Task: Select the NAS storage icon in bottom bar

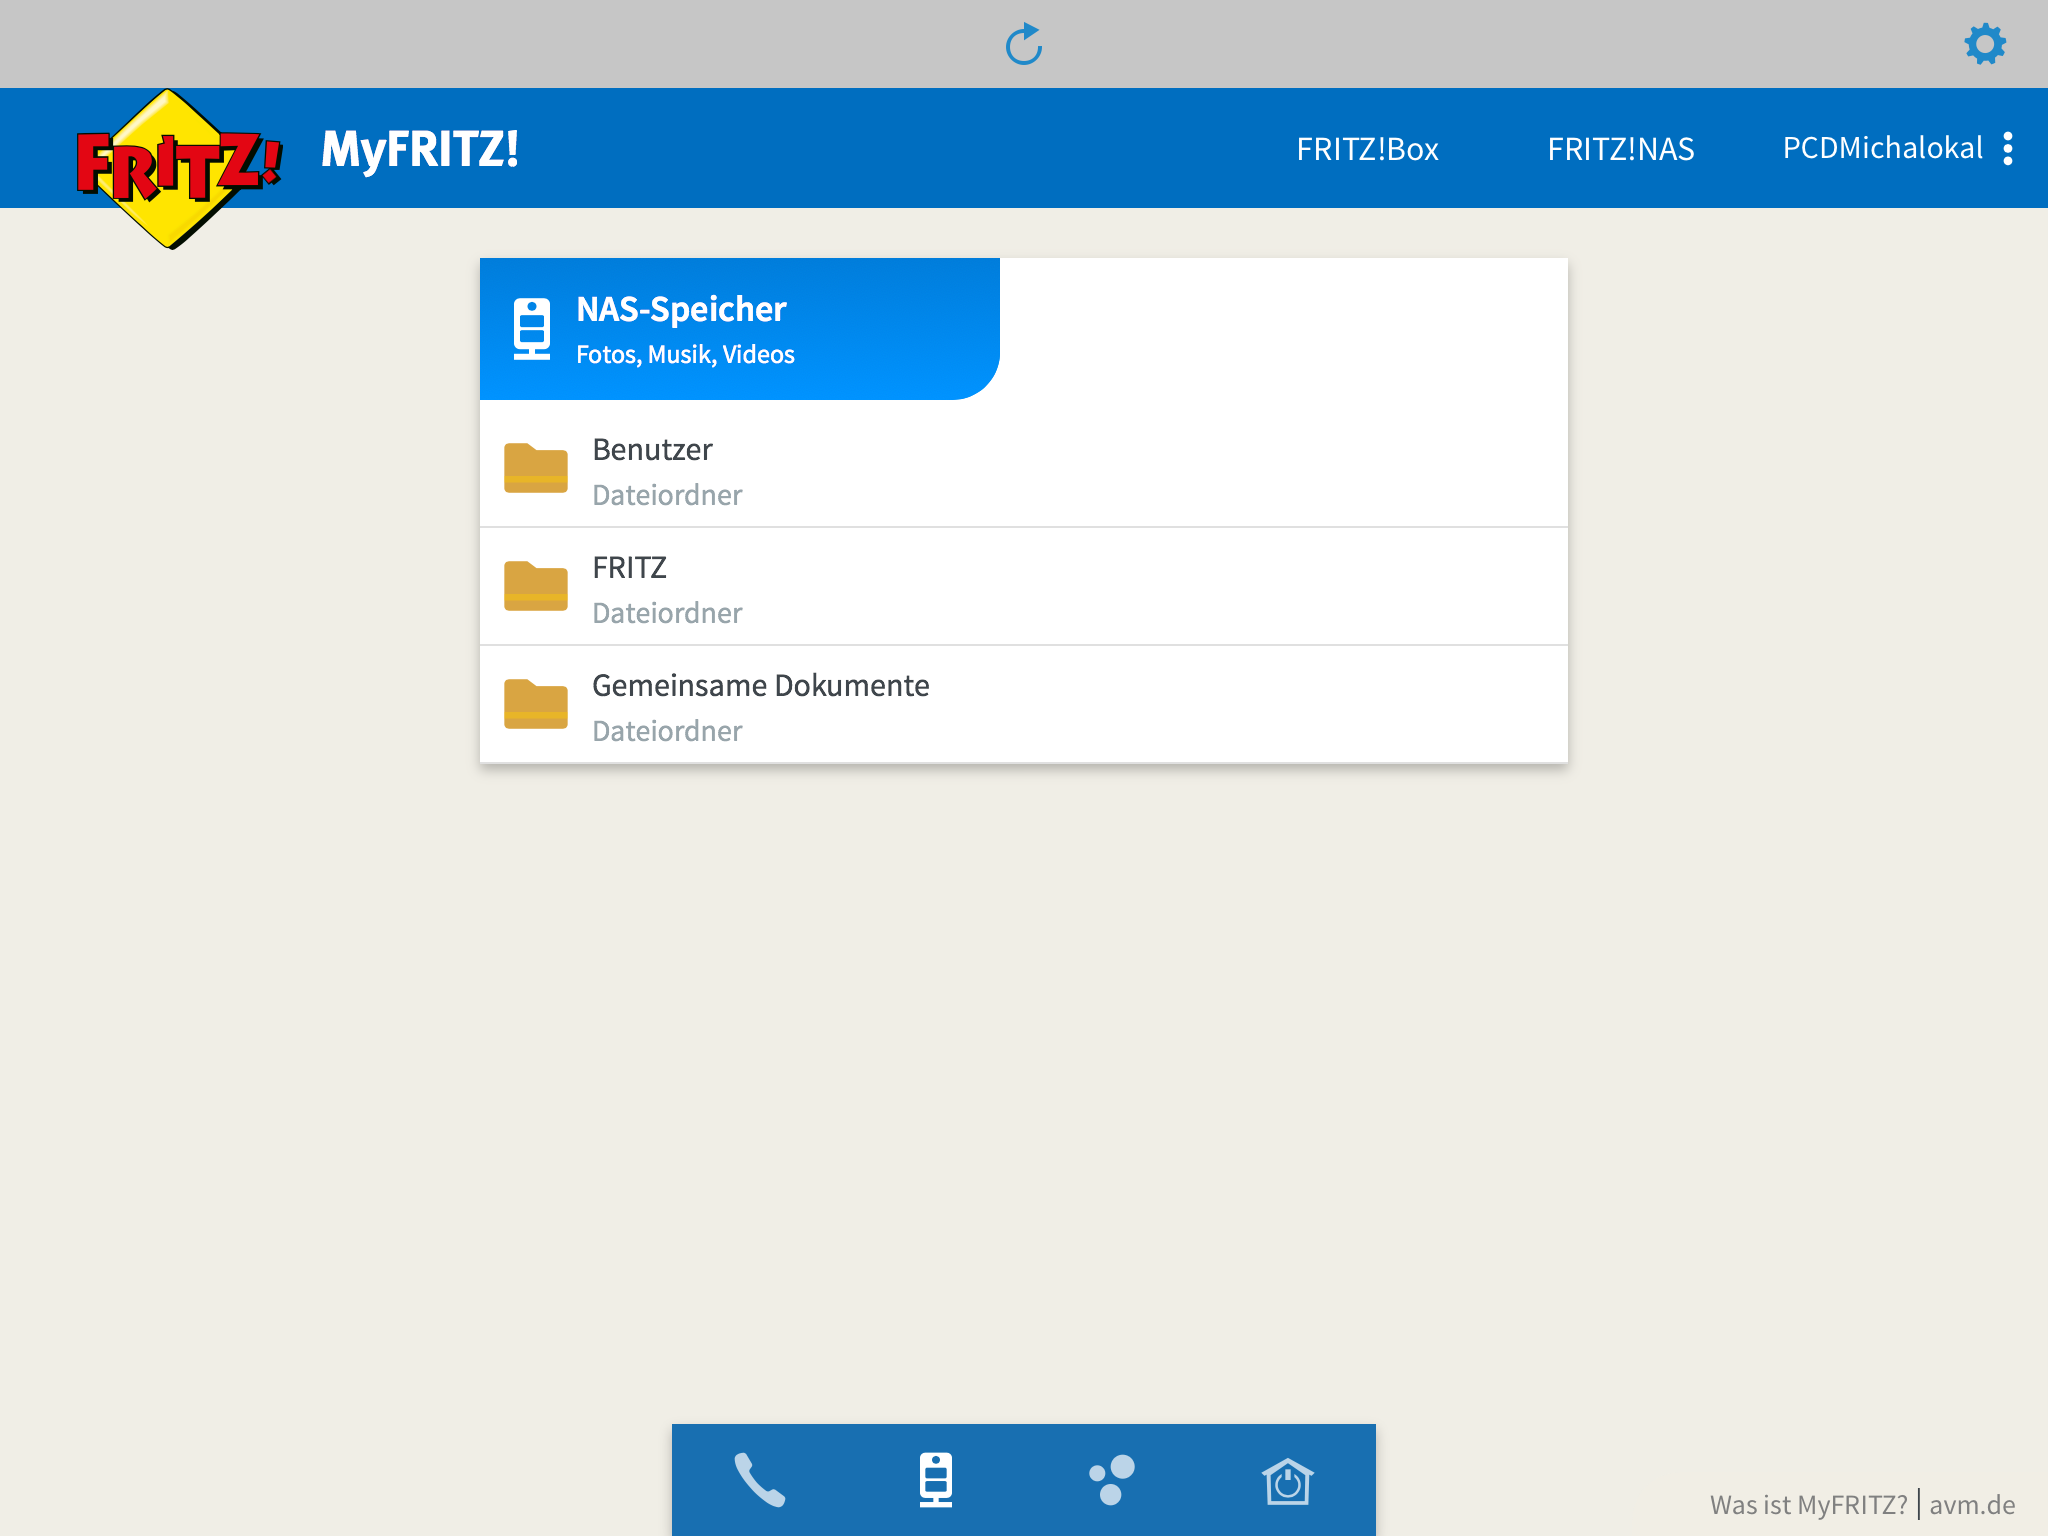Action: 936,1480
